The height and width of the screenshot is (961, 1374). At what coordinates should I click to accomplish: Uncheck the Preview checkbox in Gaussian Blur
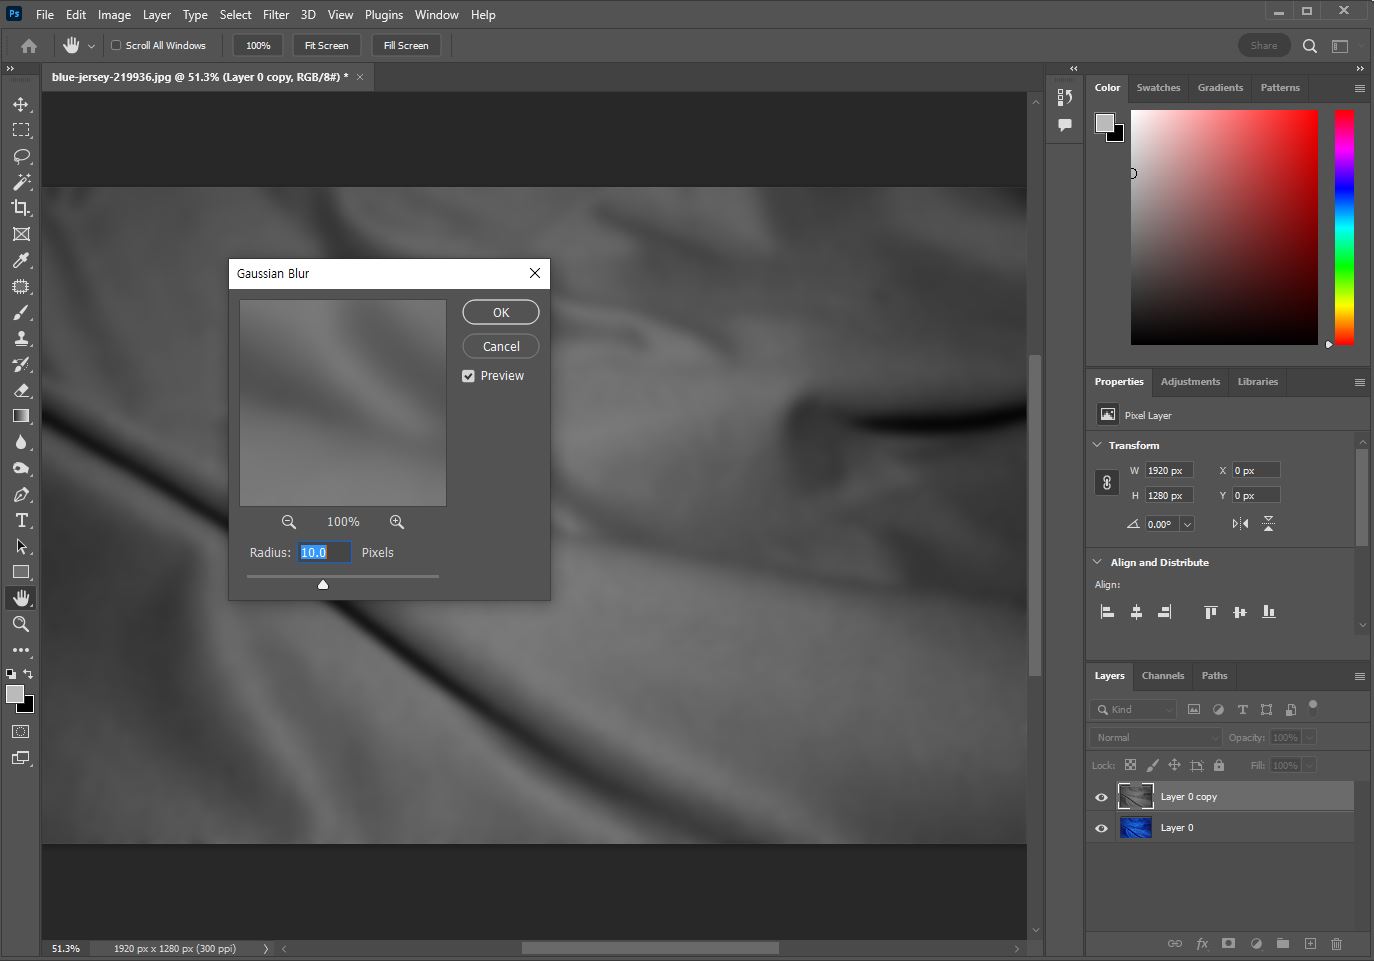pyautogui.click(x=468, y=376)
